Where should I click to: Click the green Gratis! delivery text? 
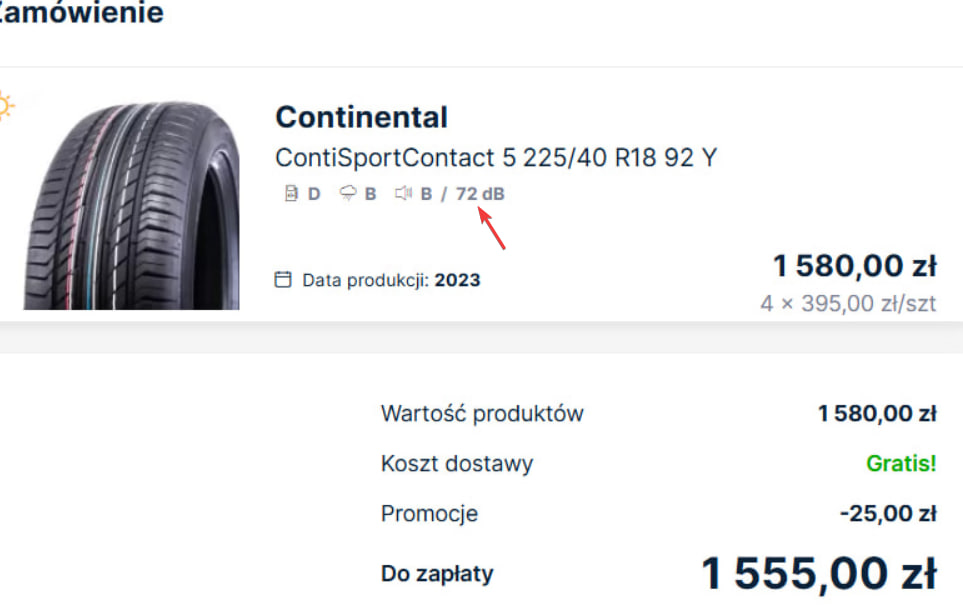(900, 464)
